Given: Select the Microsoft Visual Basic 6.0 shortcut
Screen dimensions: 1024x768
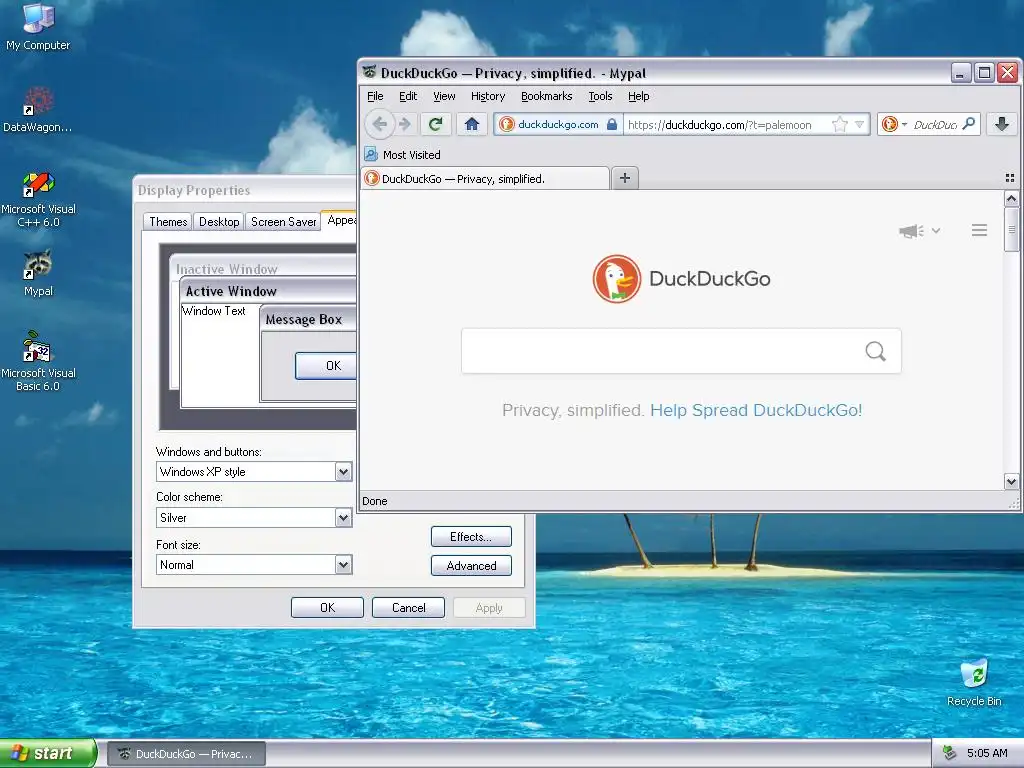Looking at the screenshot, I should pyautogui.click(x=38, y=361).
